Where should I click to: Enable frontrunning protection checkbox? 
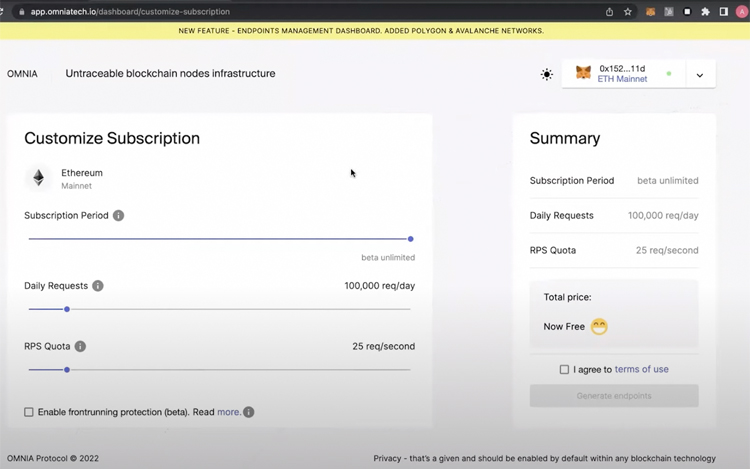tap(29, 412)
